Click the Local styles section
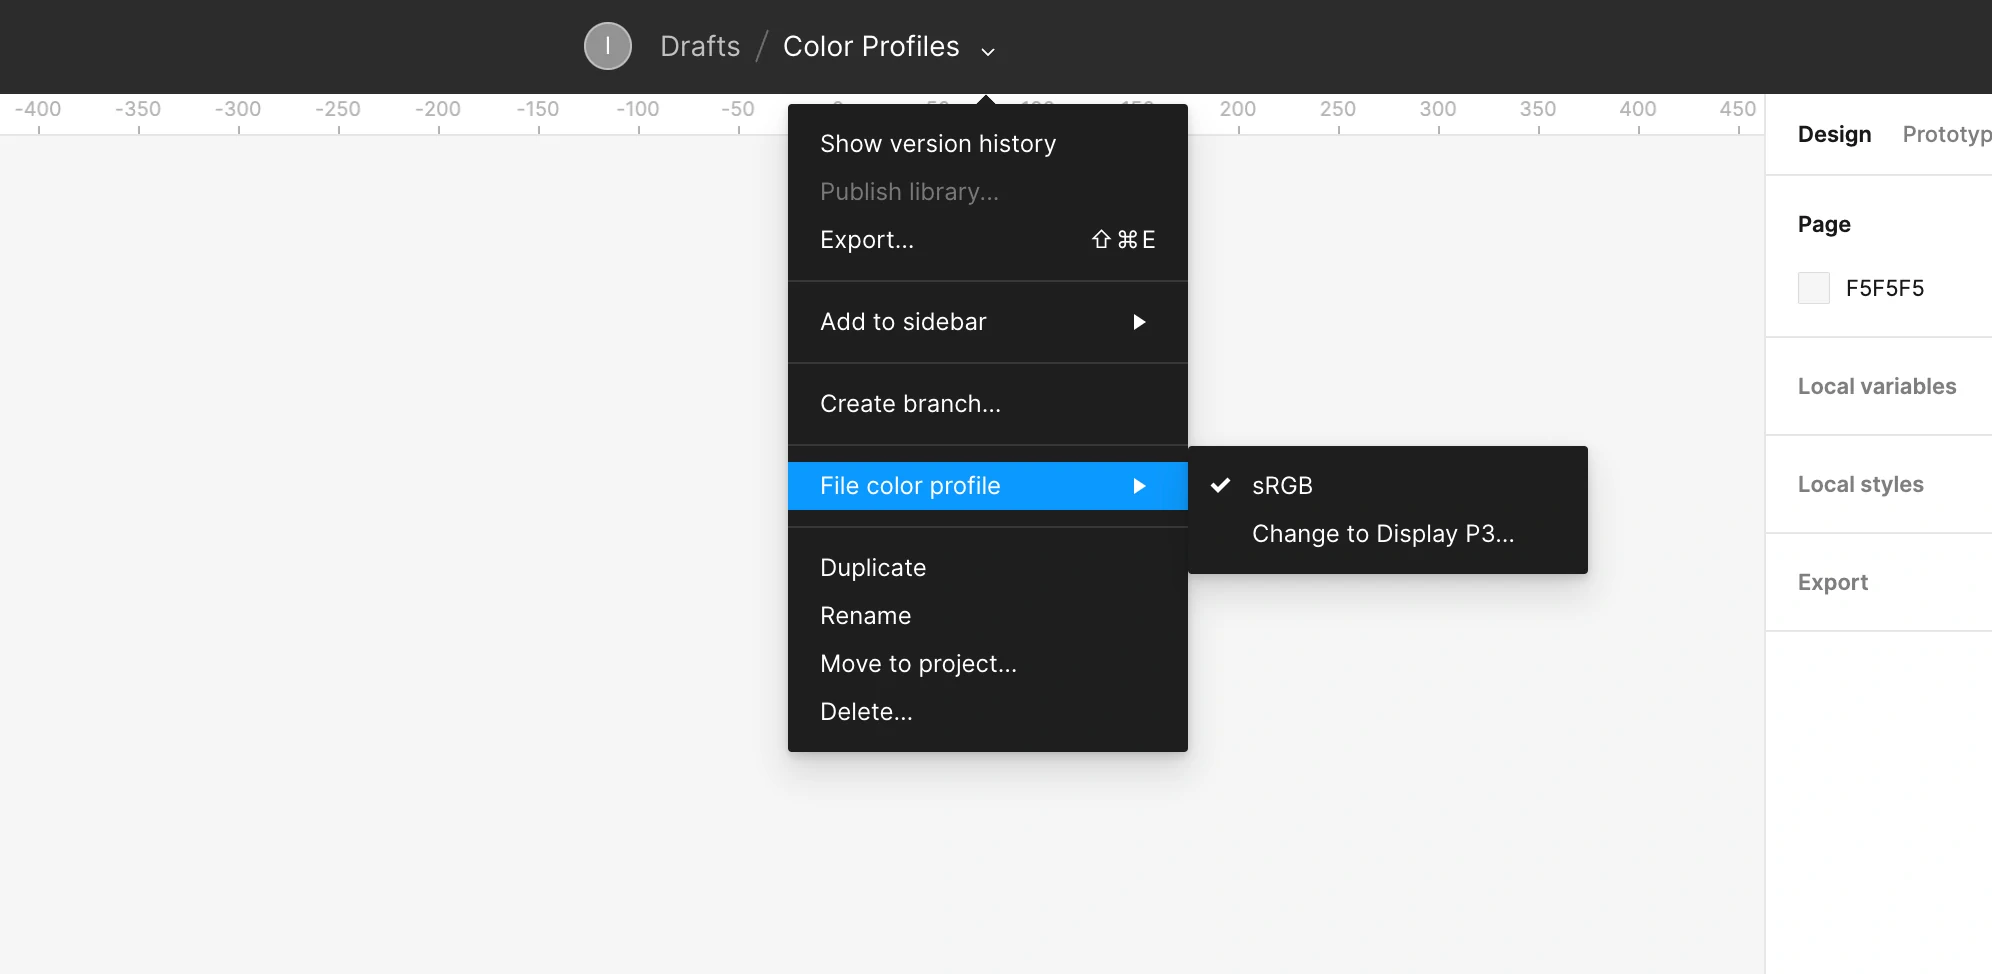This screenshot has height=974, width=1992. tap(1860, 484)
